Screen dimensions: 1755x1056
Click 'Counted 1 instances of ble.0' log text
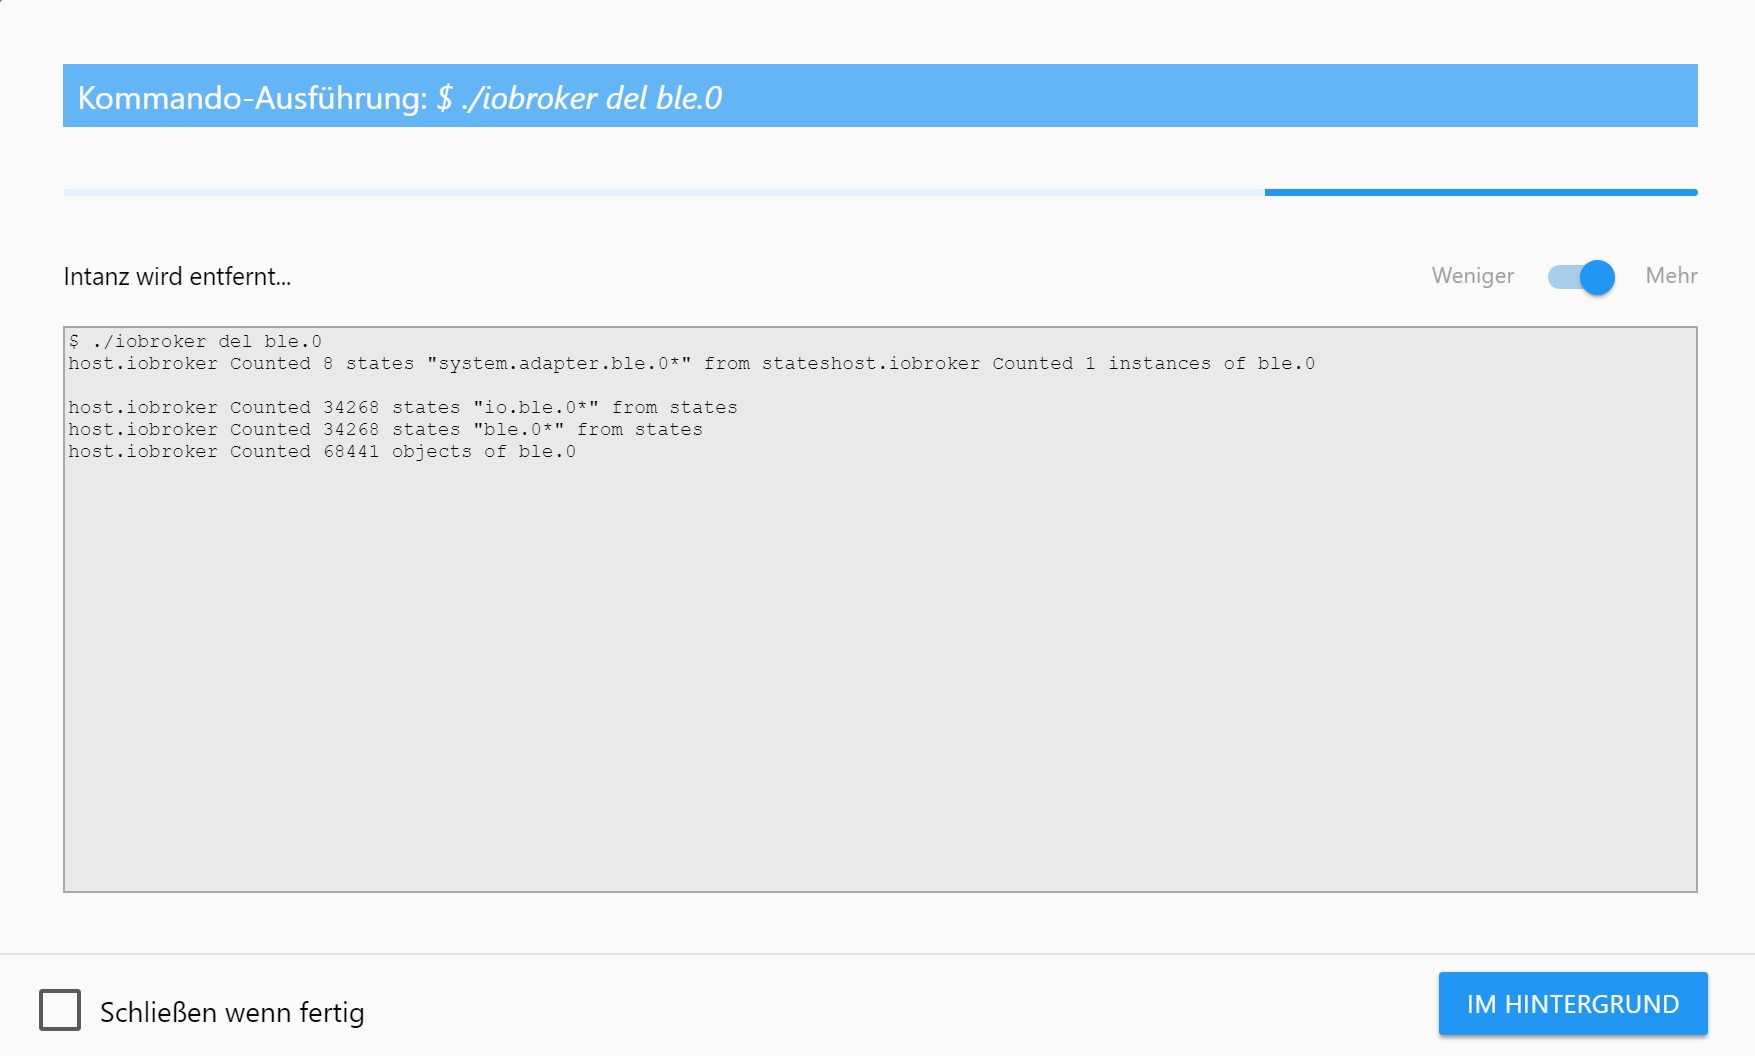point(1154,363)
